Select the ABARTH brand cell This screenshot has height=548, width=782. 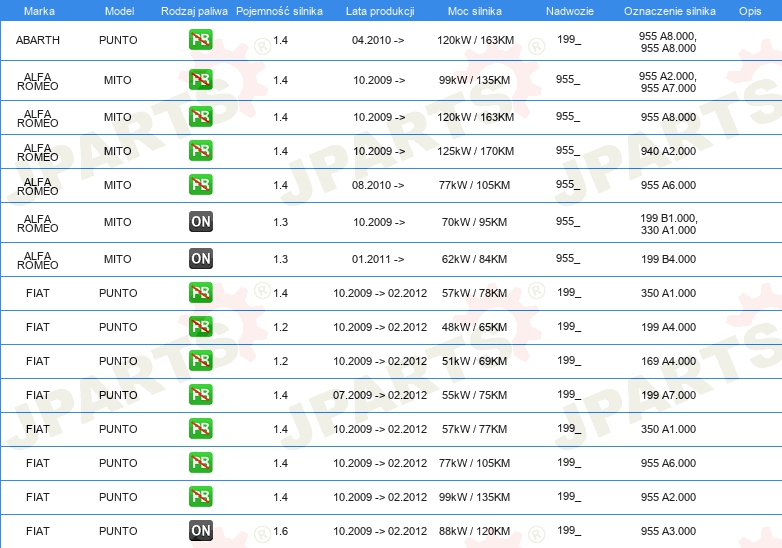pyautogui.click(x=38, y=40)
